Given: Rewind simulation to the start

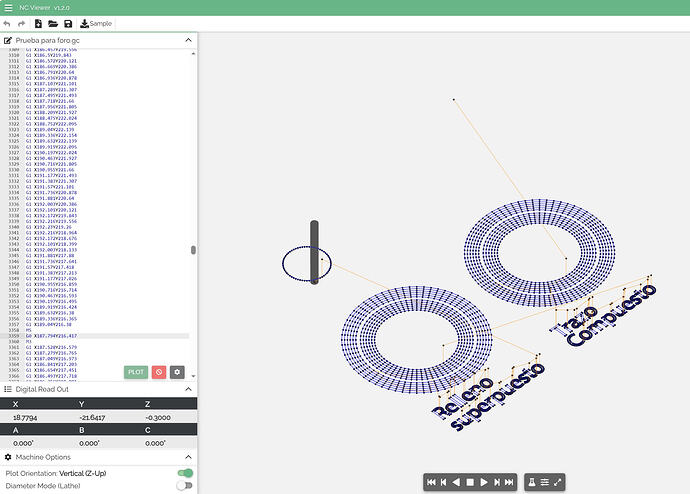Looking at the screenshot, I should (431, 482).
